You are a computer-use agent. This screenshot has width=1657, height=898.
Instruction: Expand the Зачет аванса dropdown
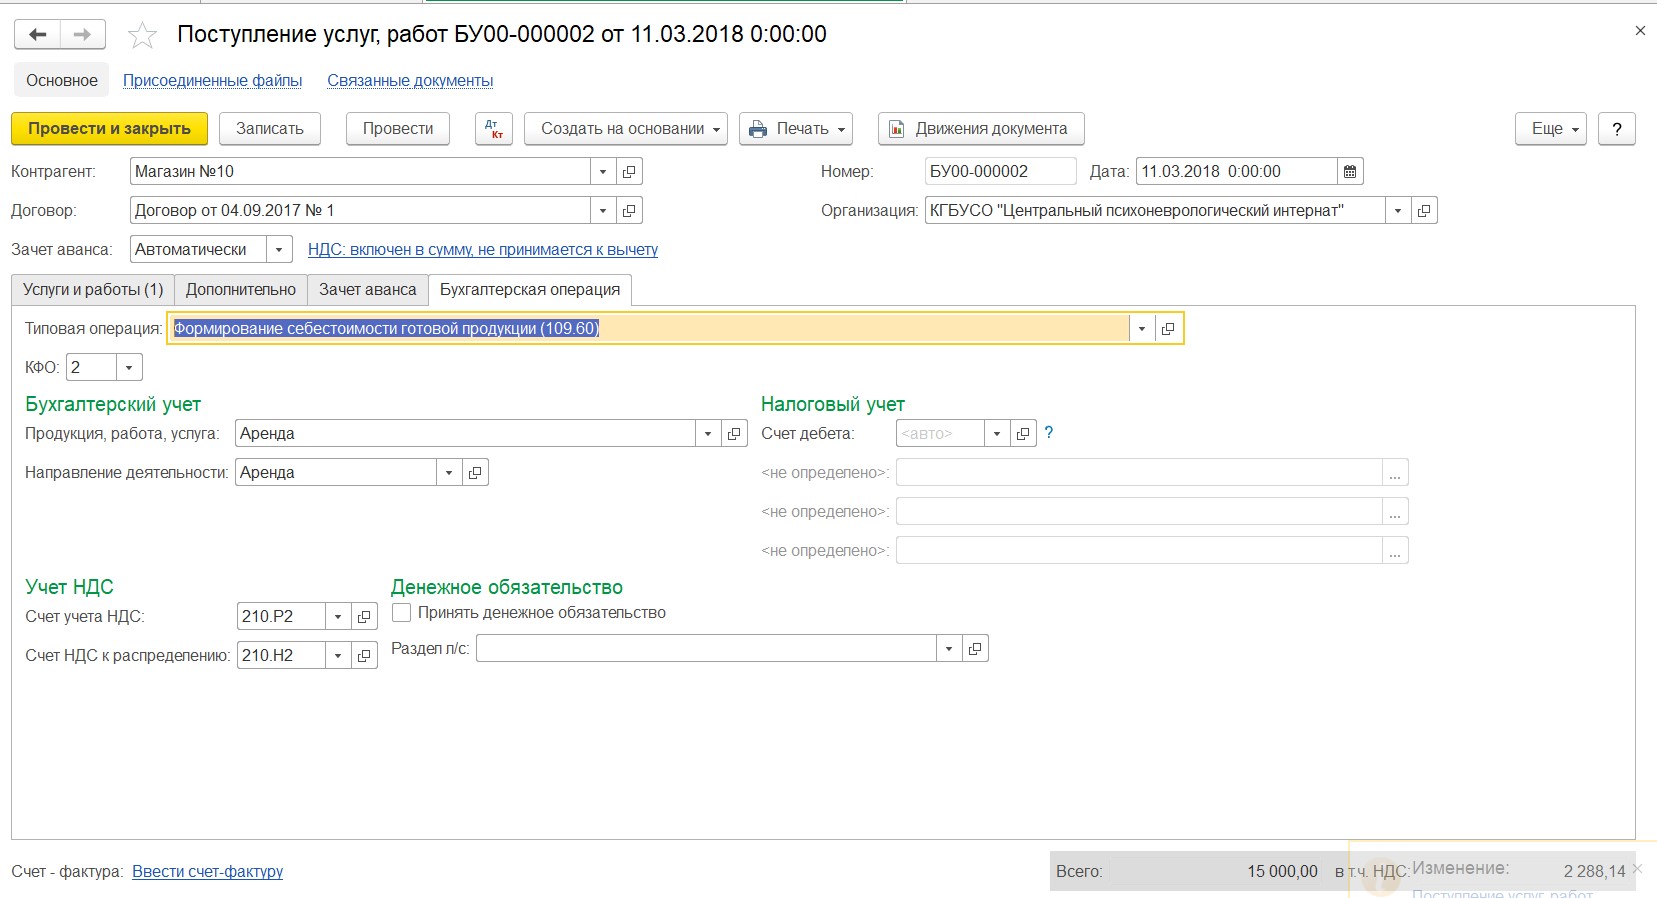[x=279, y=250]
